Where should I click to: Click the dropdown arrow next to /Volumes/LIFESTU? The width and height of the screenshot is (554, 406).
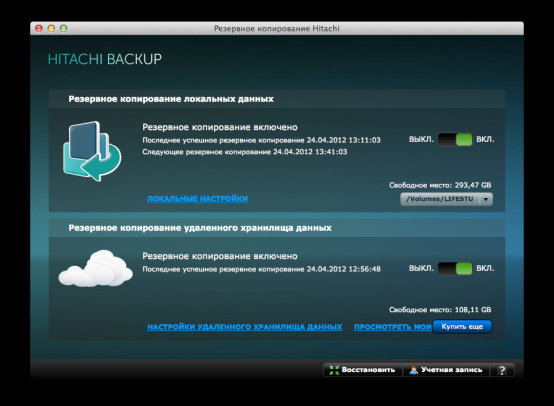486,199
